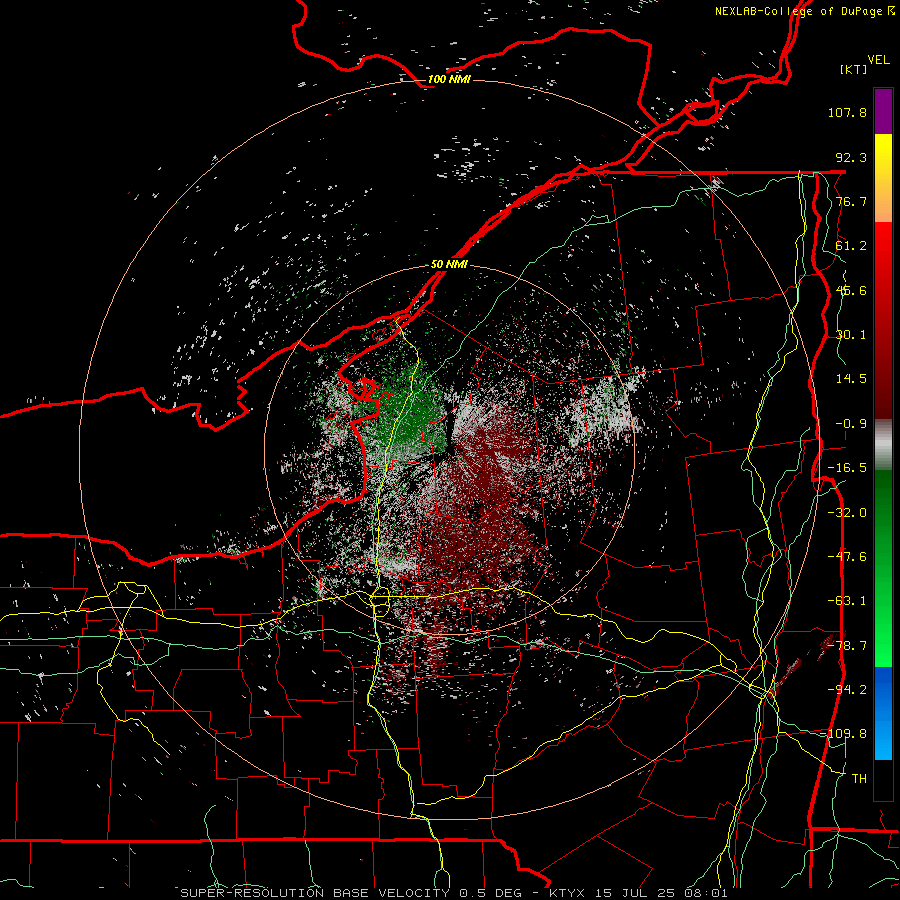Select the -63.1 velocity scale value
This screenshot has height=900, width=900.
coord(847,601)
